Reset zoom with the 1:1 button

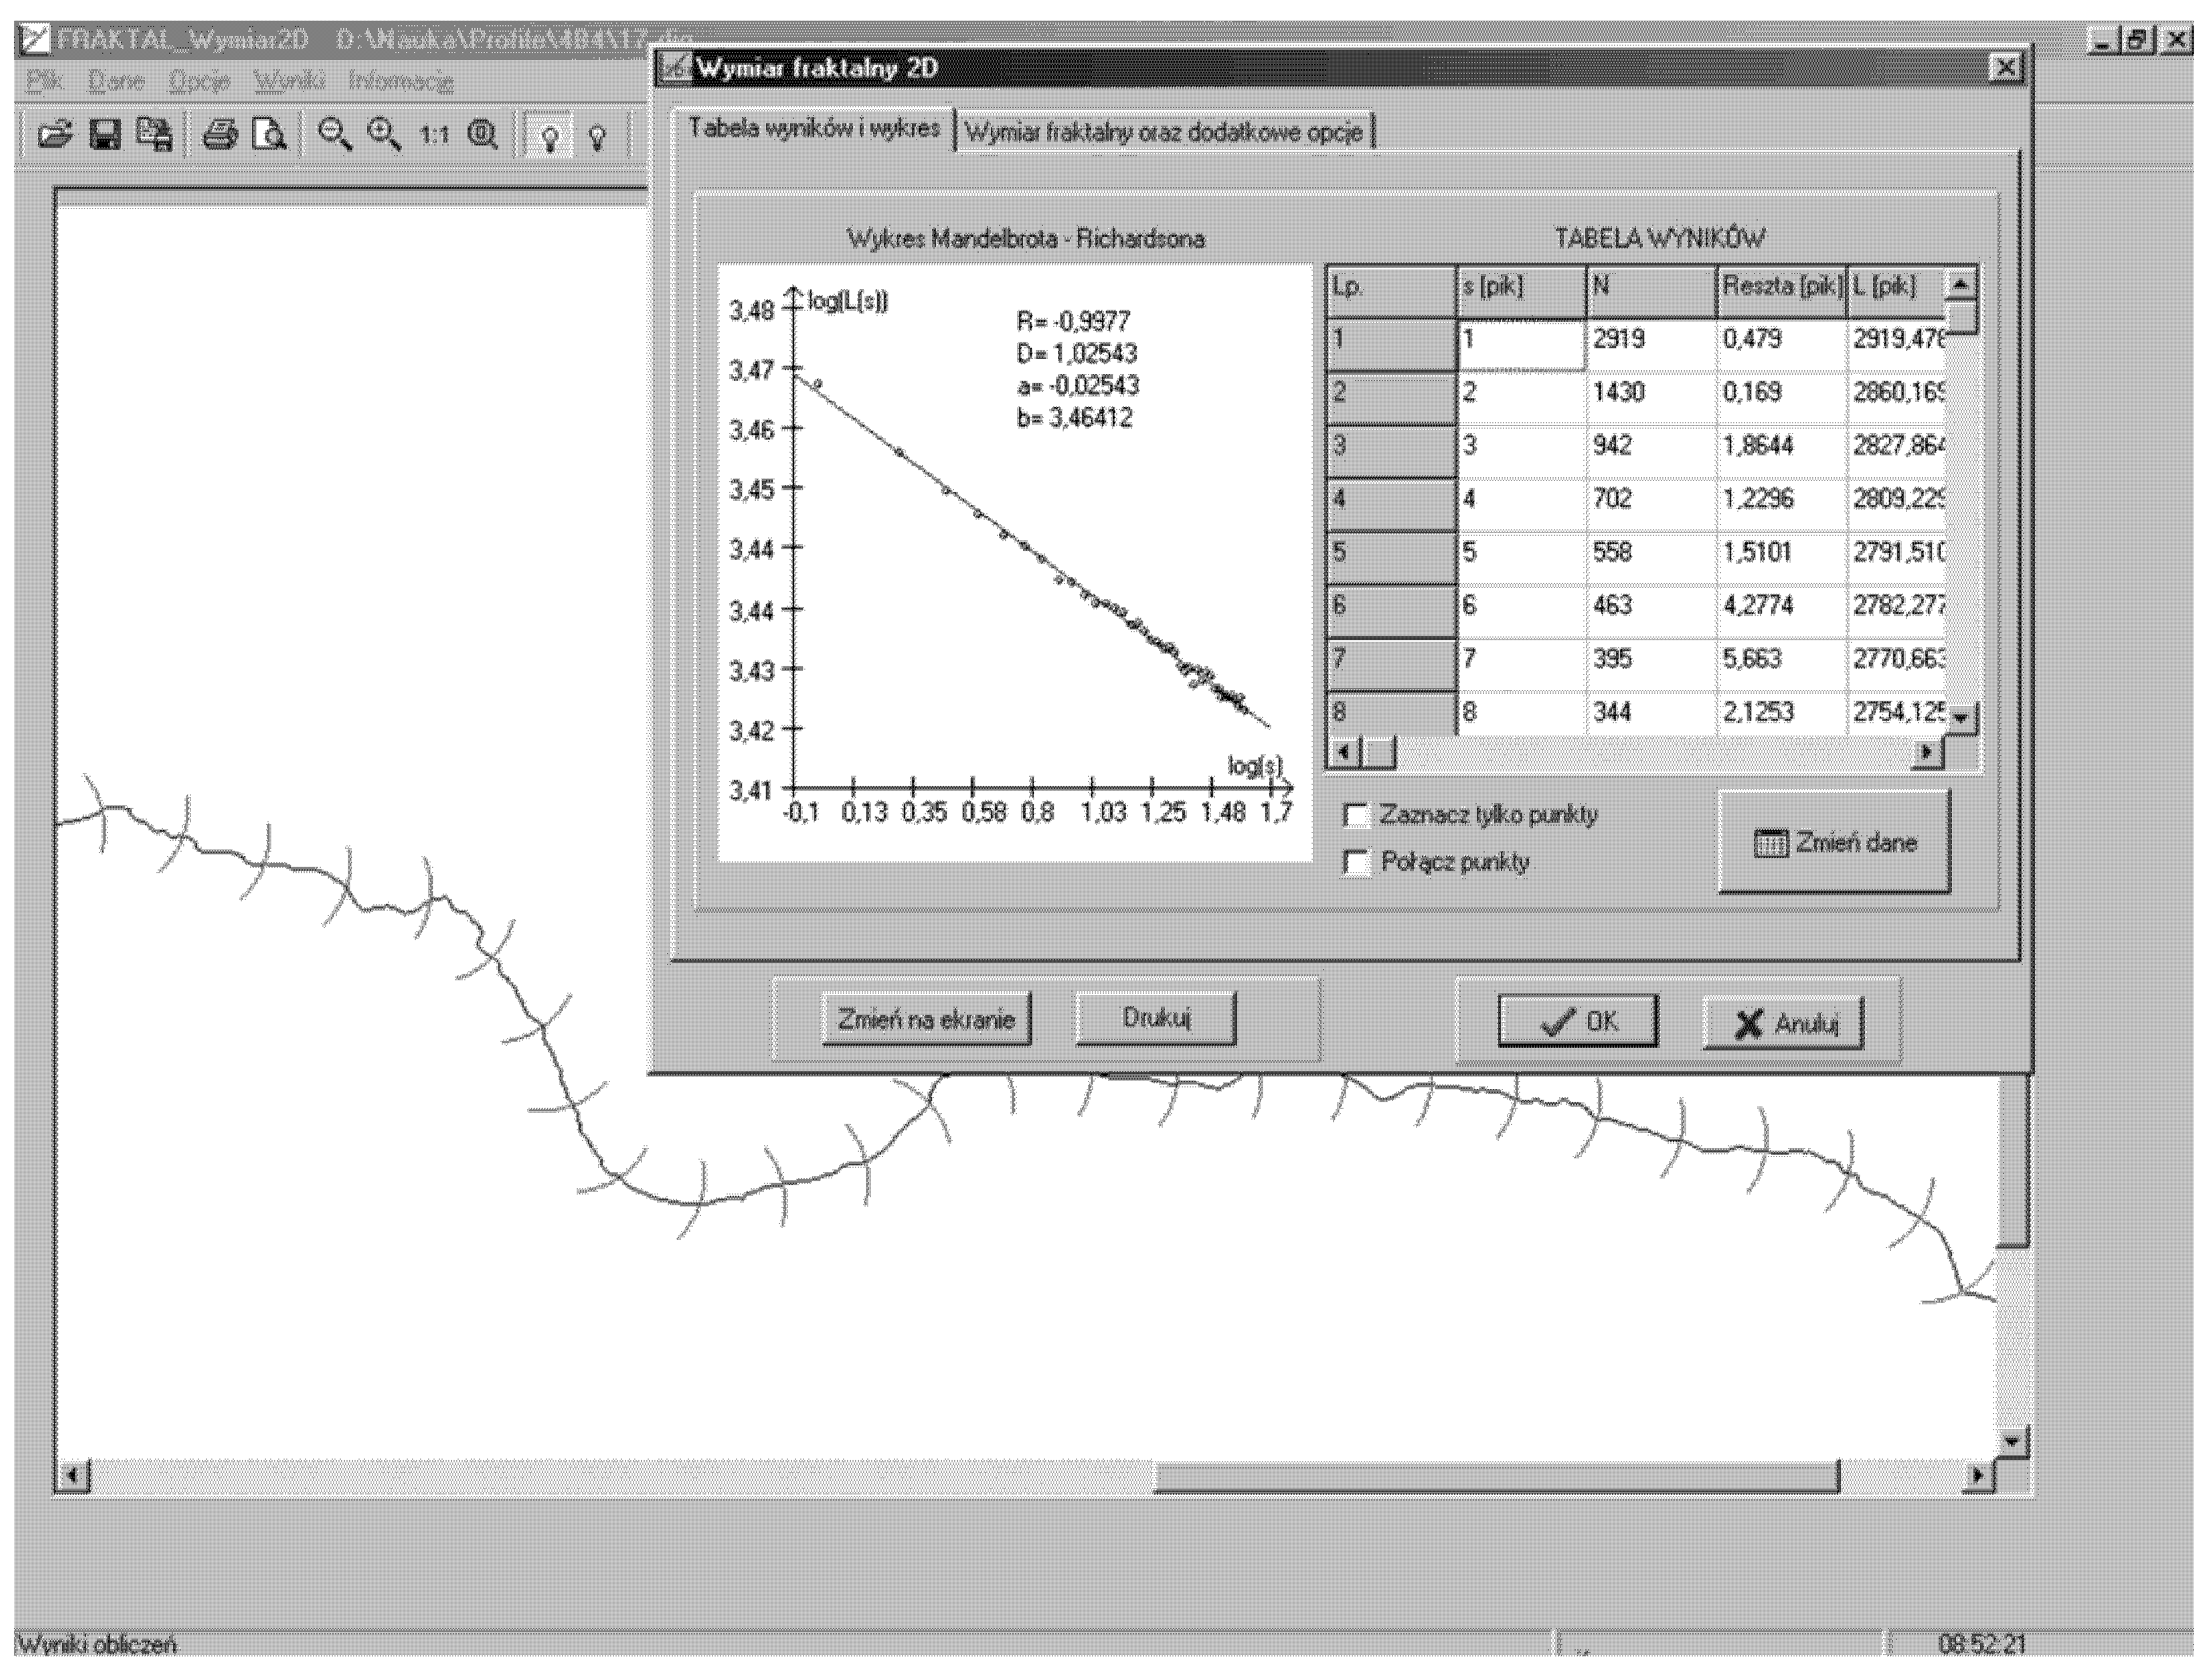434,134
